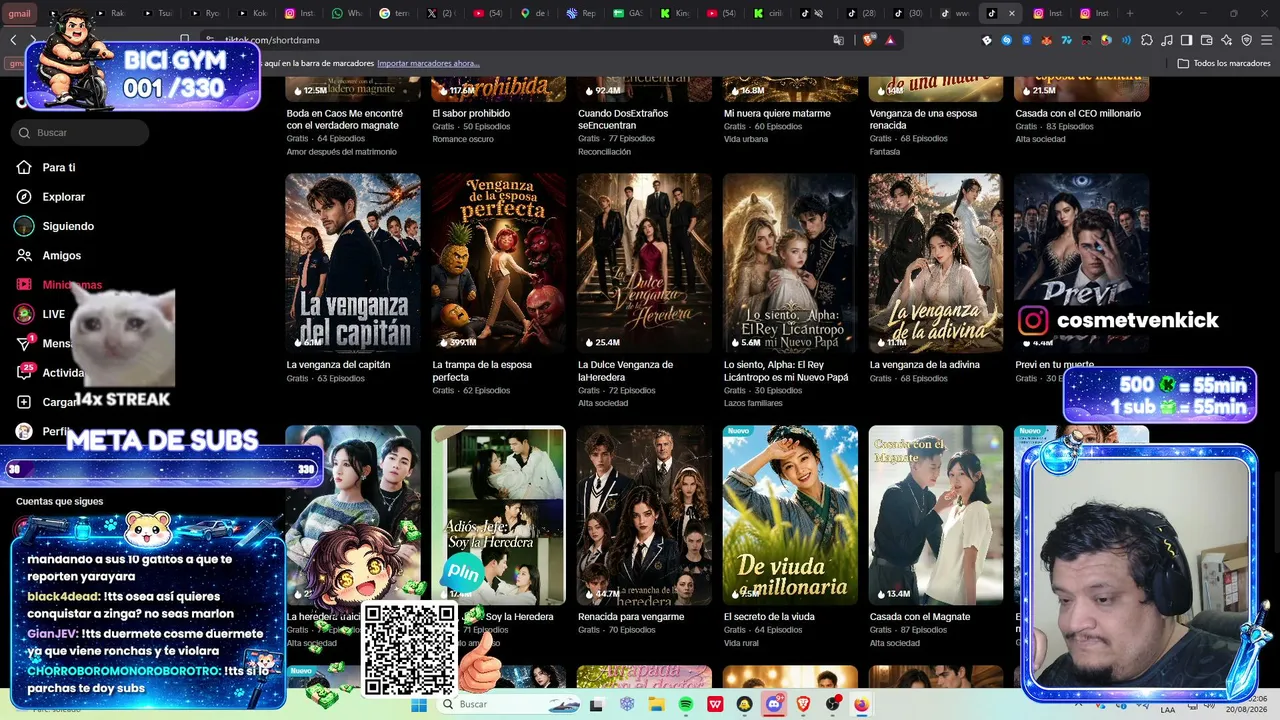
Task: Open La venganza de la adivina poster
Action: pyautogui.click(x=936, y=263)
